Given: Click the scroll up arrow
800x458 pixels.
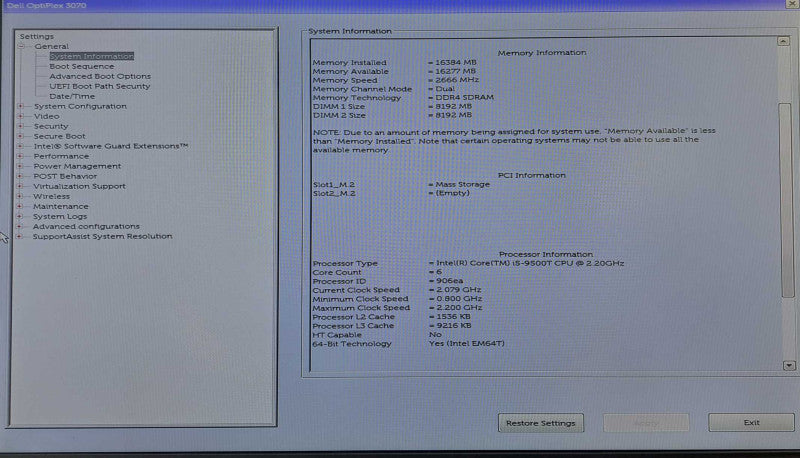Looking at the screenshot, I should tap(784, 41).
